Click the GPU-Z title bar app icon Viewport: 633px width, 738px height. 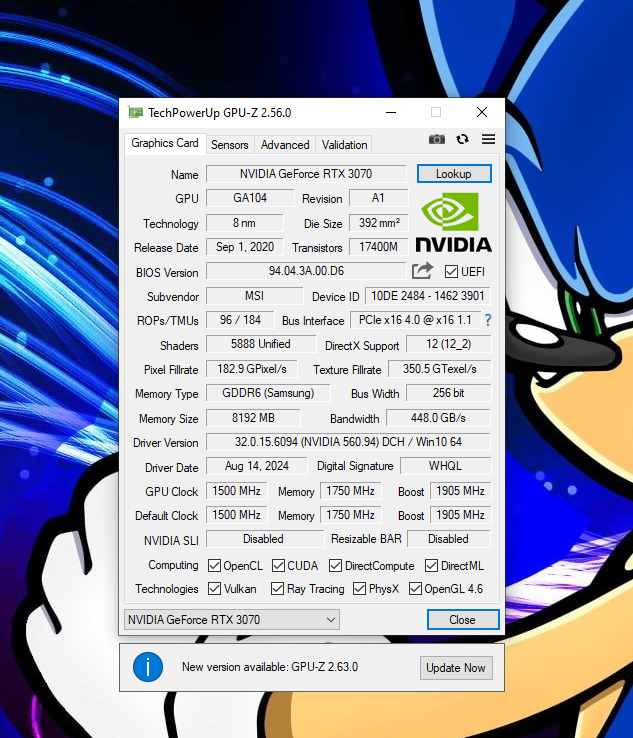click(136, 112)
